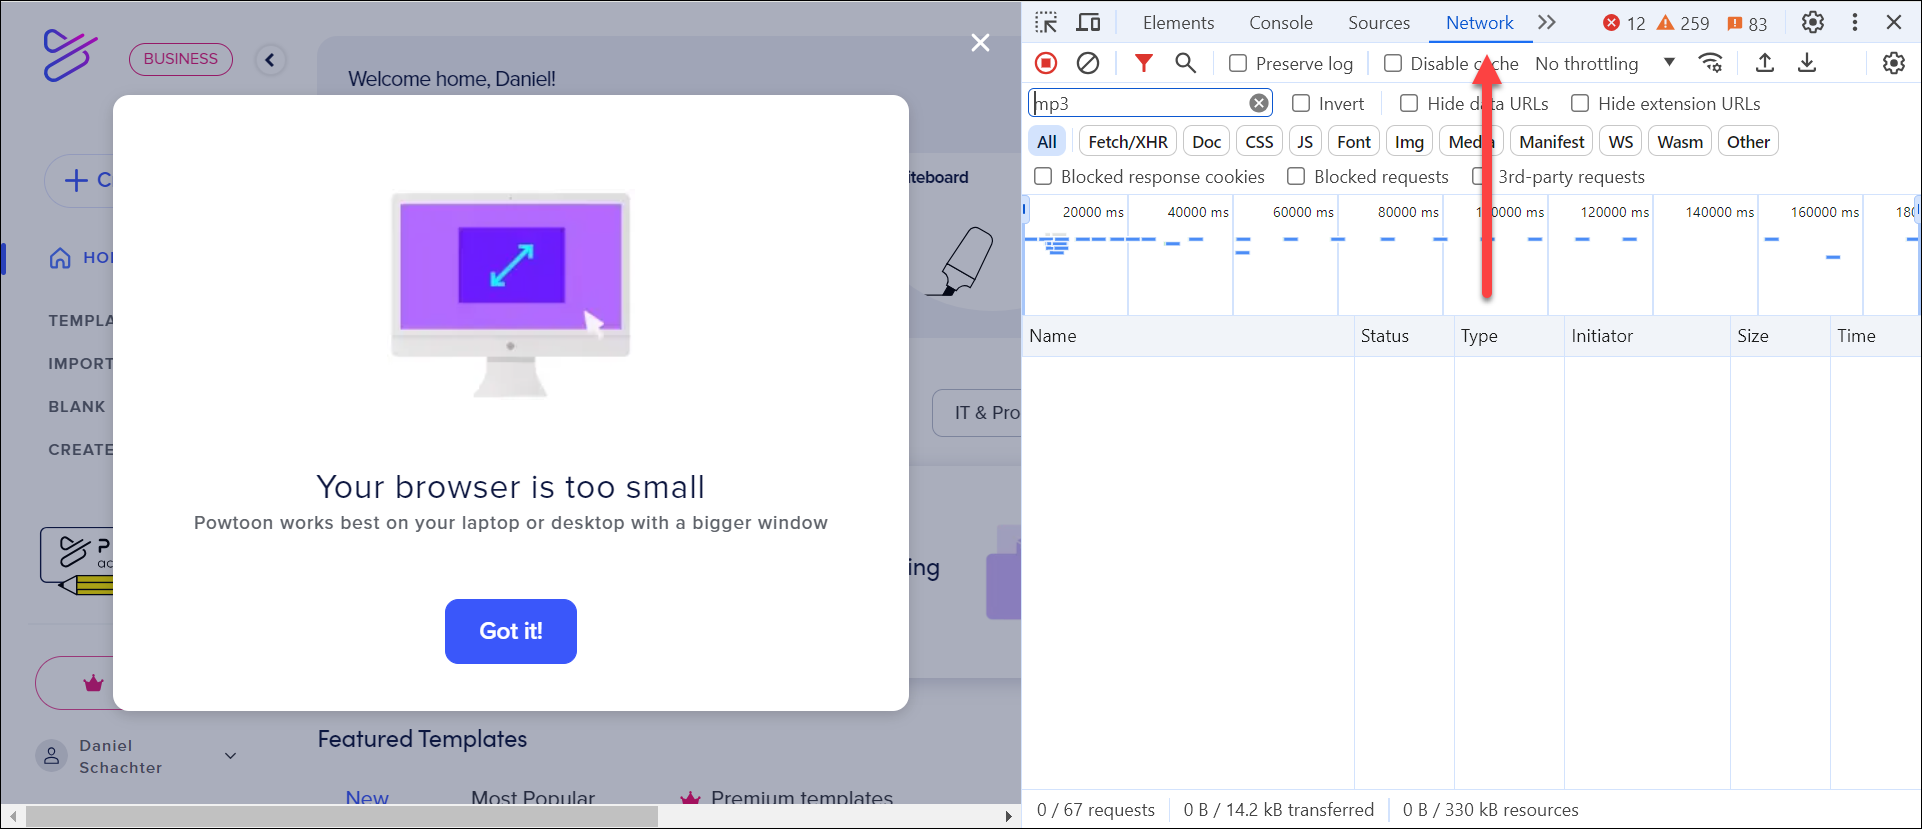
Task: Open DevTools settings gear
Action: (x=1813, y=22)
